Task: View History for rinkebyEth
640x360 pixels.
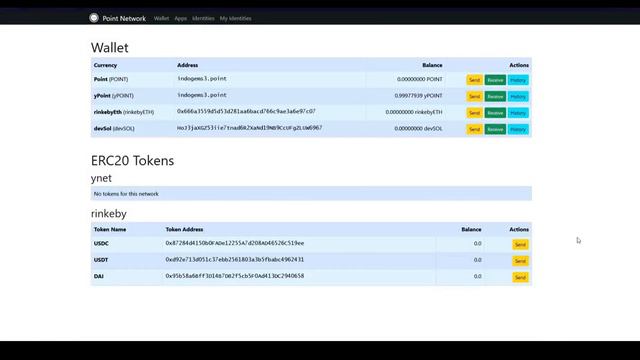Action: pos(518,113)
